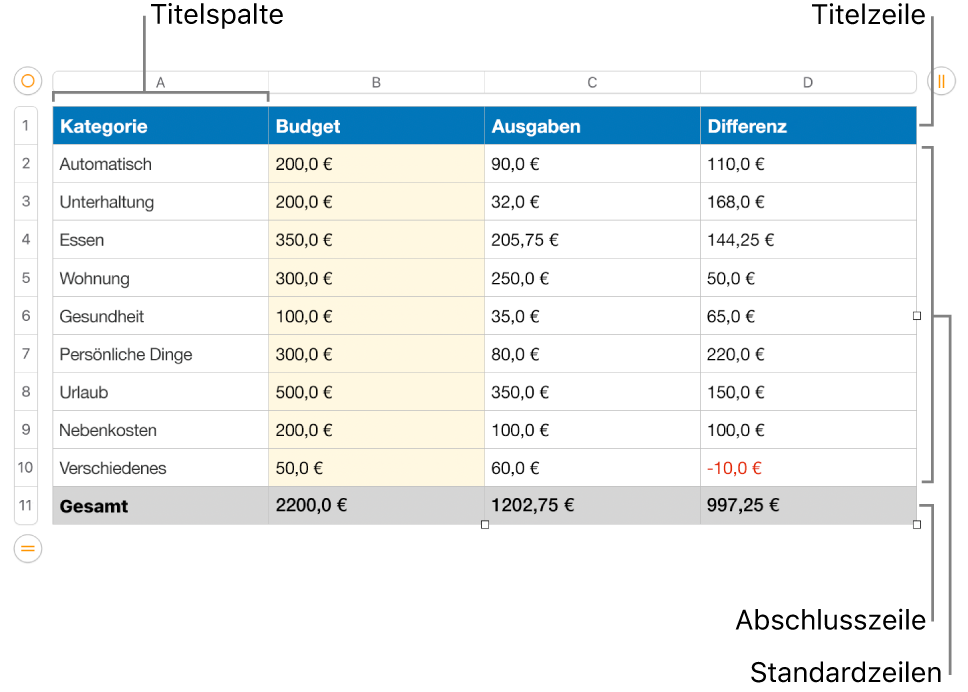Screen dimensions: 968x692
Task: Select row 11 number tab
Action: point(26,506)
